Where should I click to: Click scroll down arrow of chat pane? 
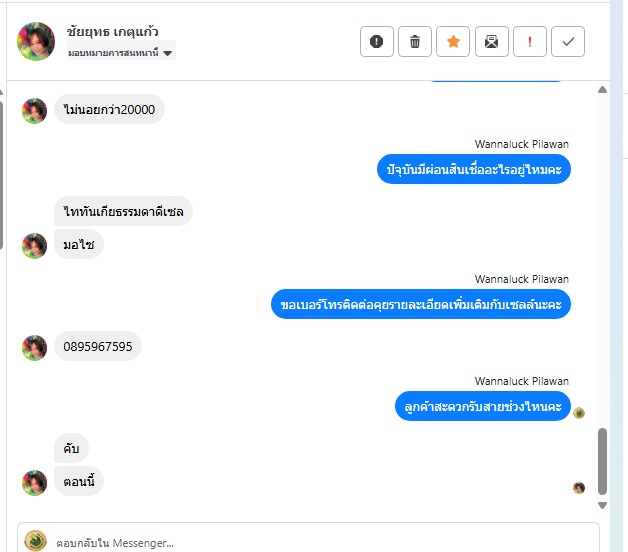[602, 506]
